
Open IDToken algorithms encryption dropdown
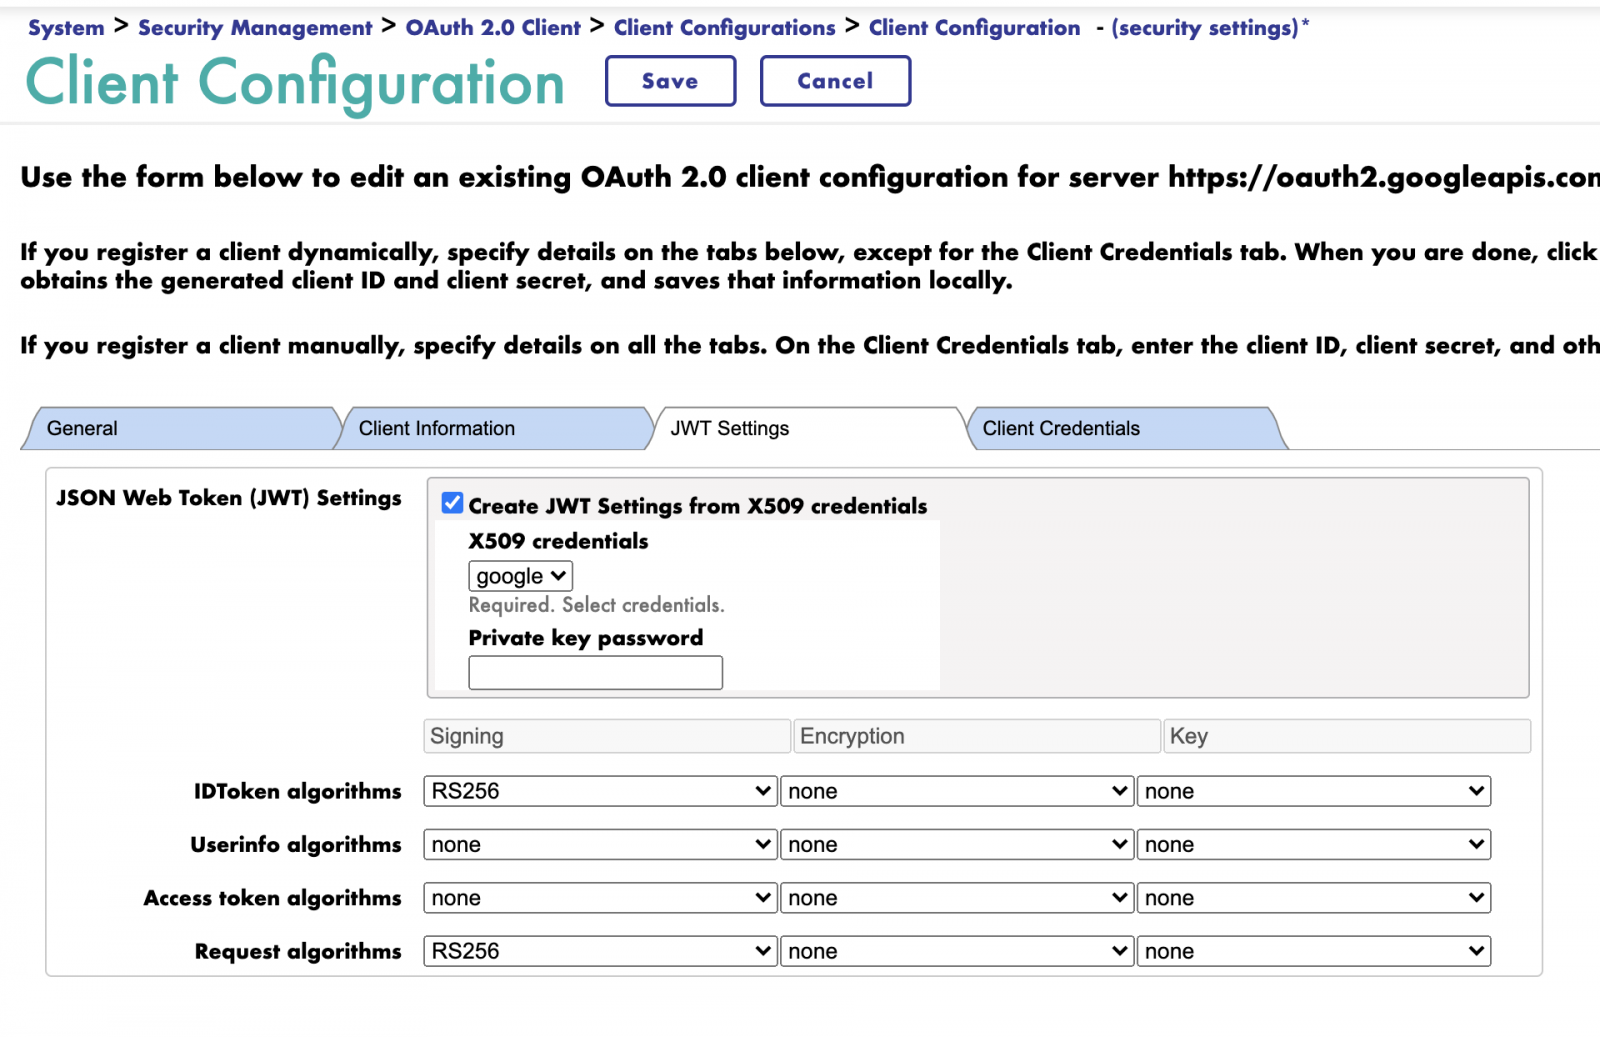[957, 791]
